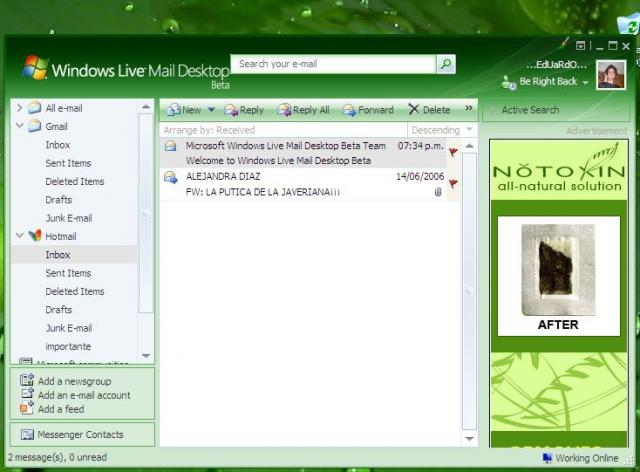
Task: Click the Hotmail butterfly icon
Action: [35, 236]
